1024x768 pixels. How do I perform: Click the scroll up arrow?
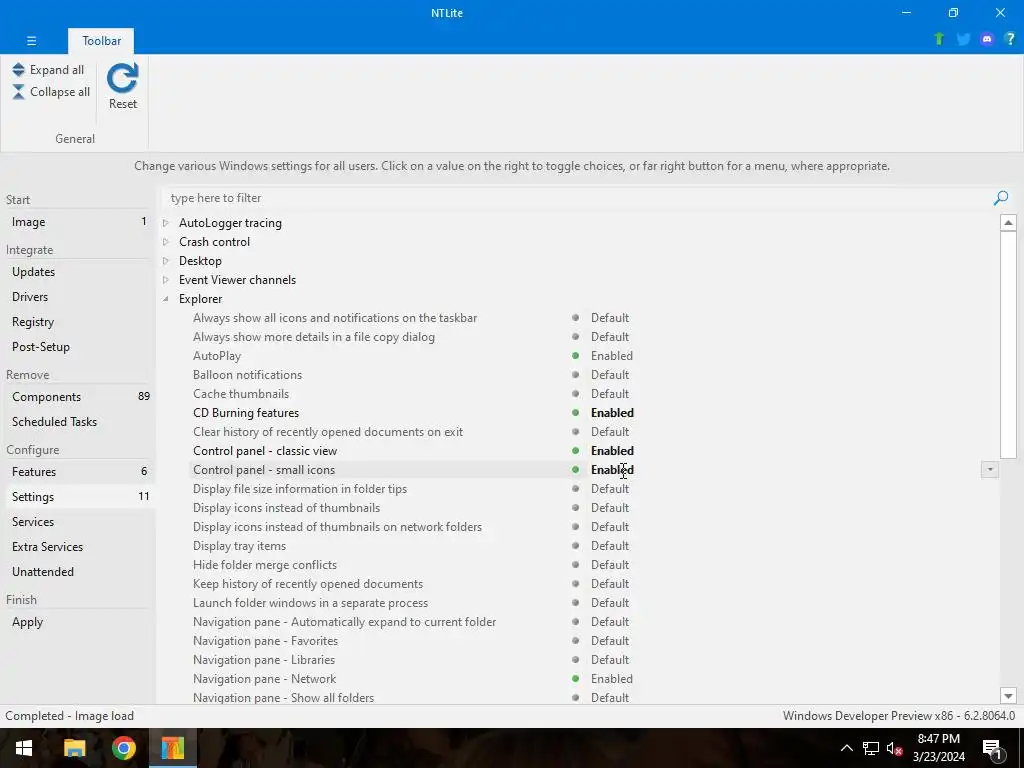click(1008, 223)
